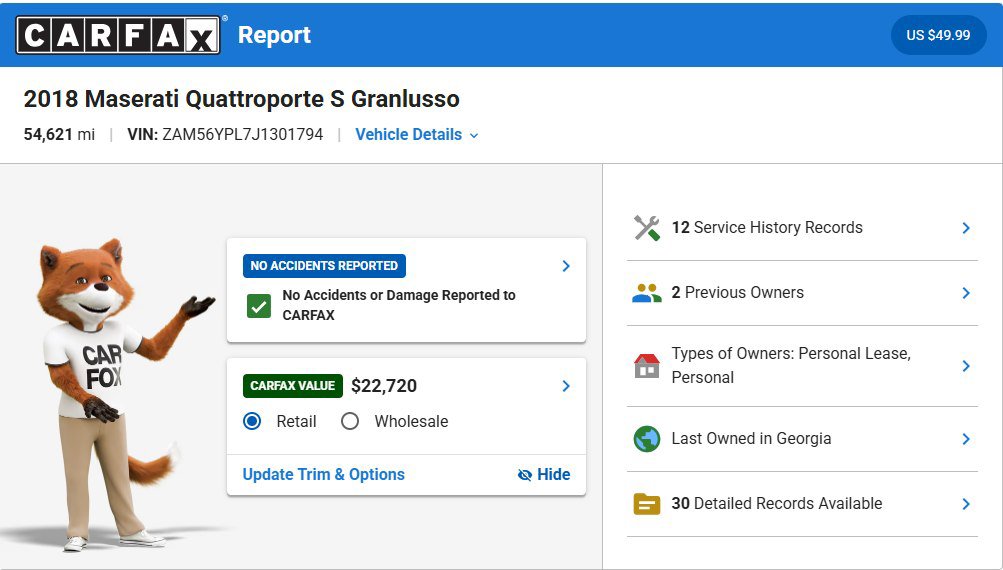Select the Retail value radio button

click(x=252, y=421)
